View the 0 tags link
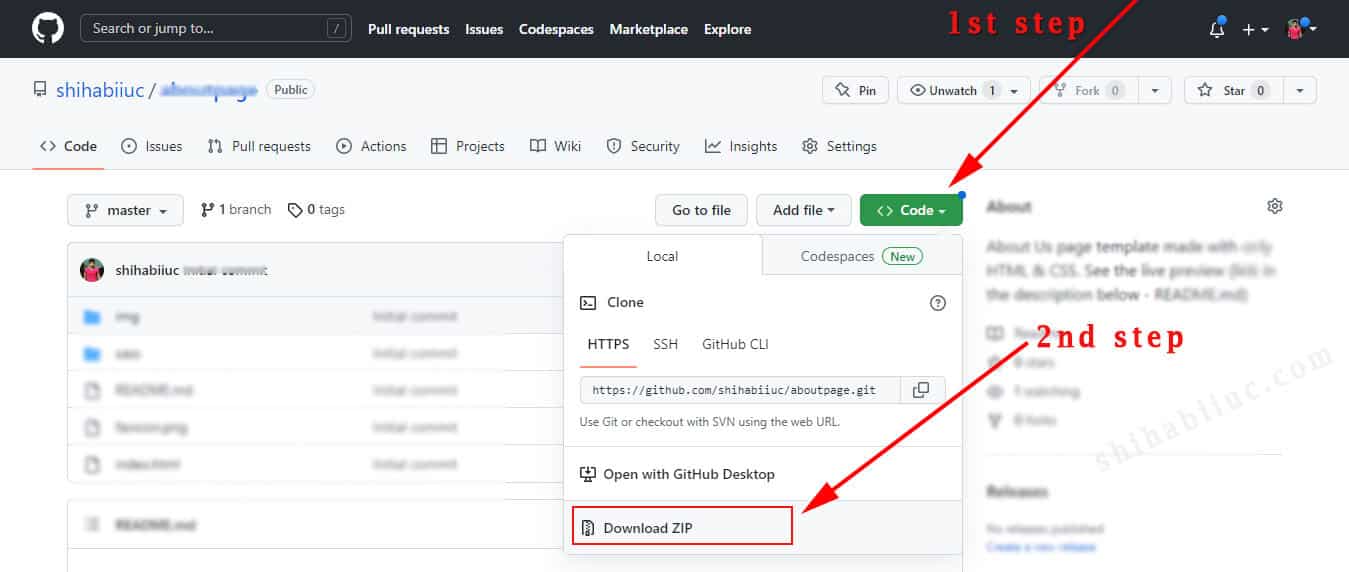 (x=316, y=210)
